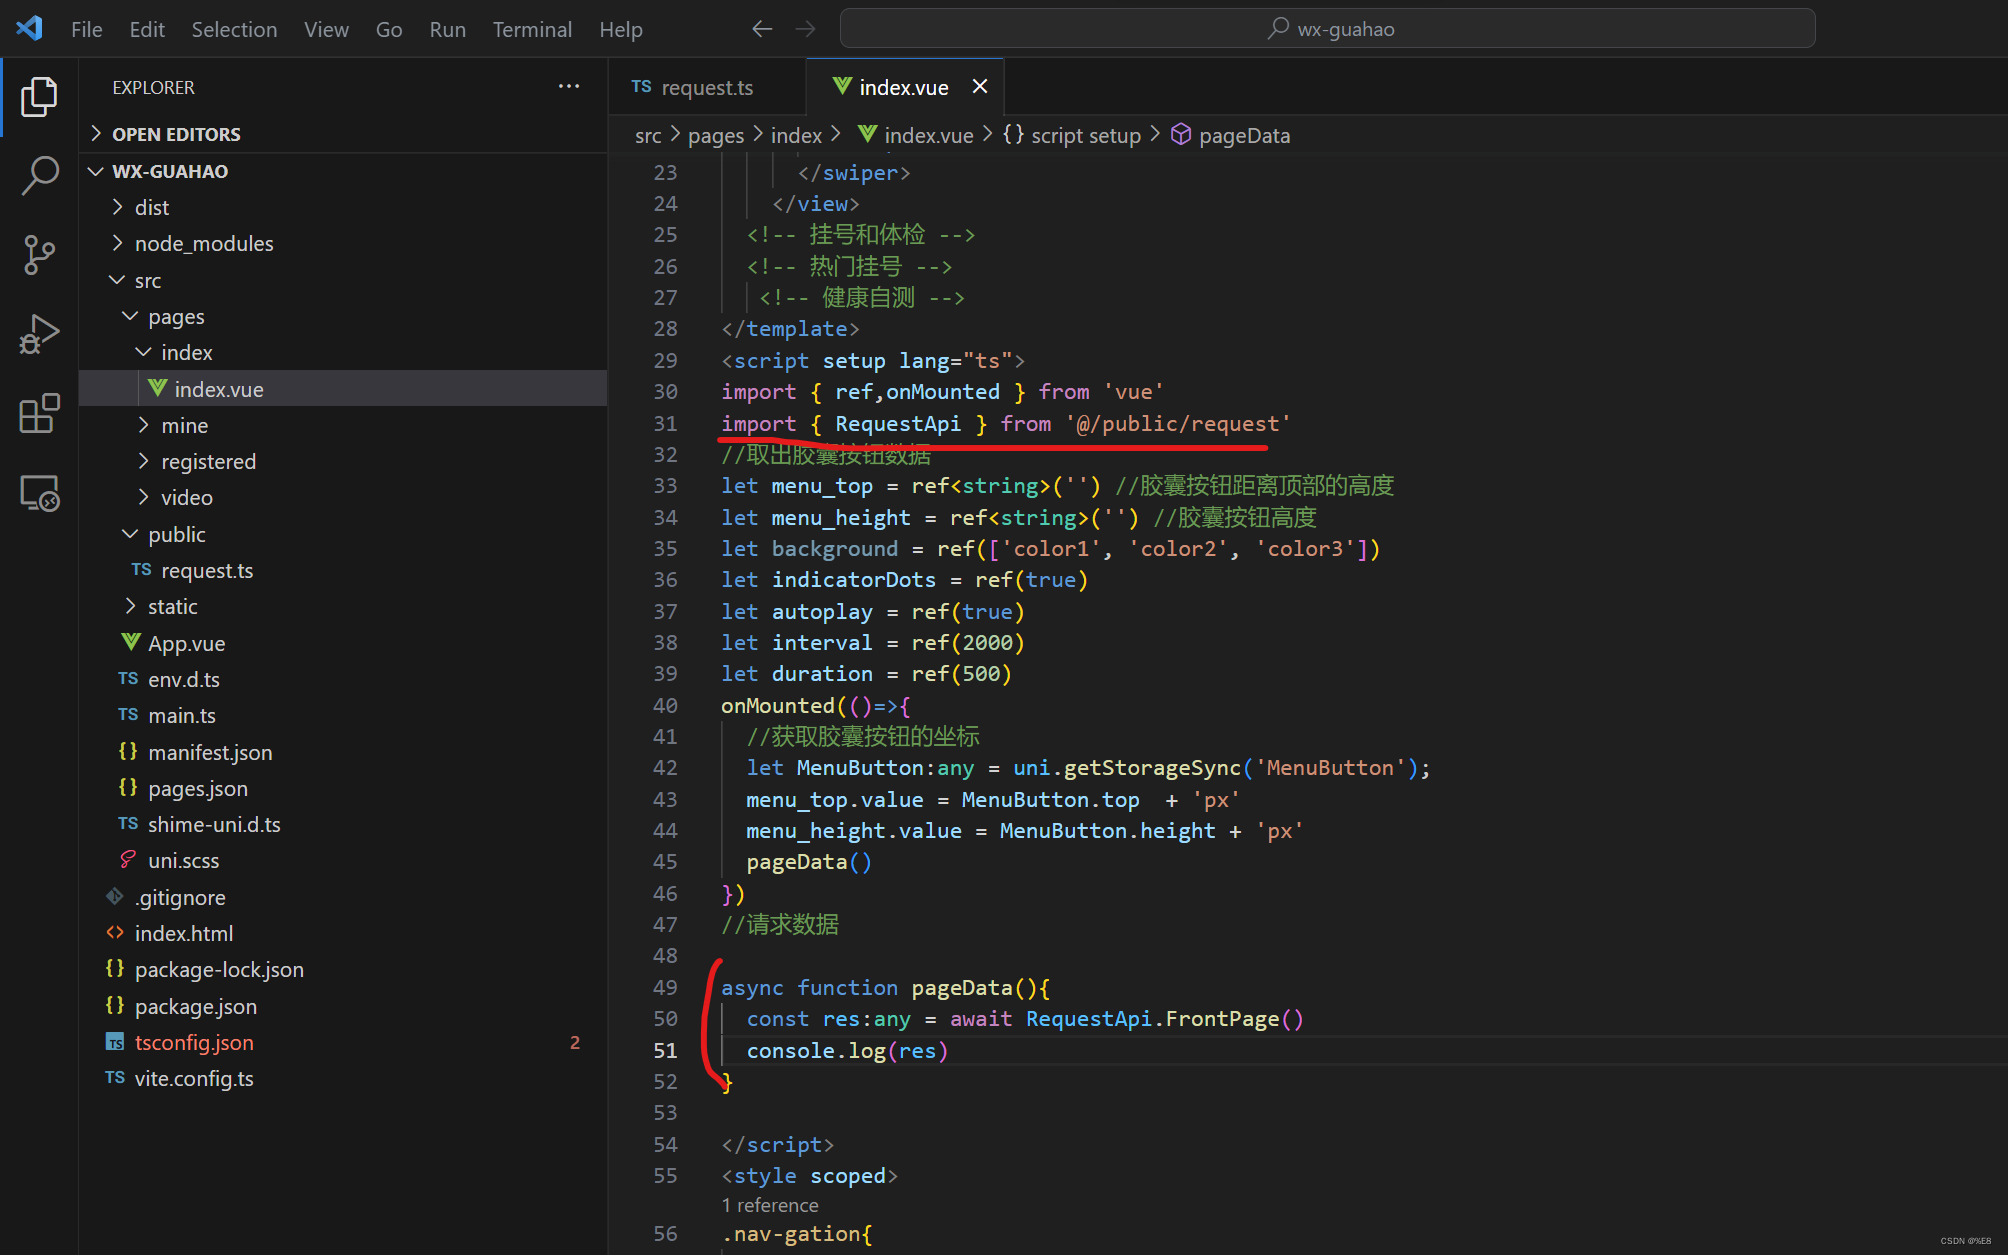
Task: Expand the OPEN EDITORS section
Action: (176, 134)
